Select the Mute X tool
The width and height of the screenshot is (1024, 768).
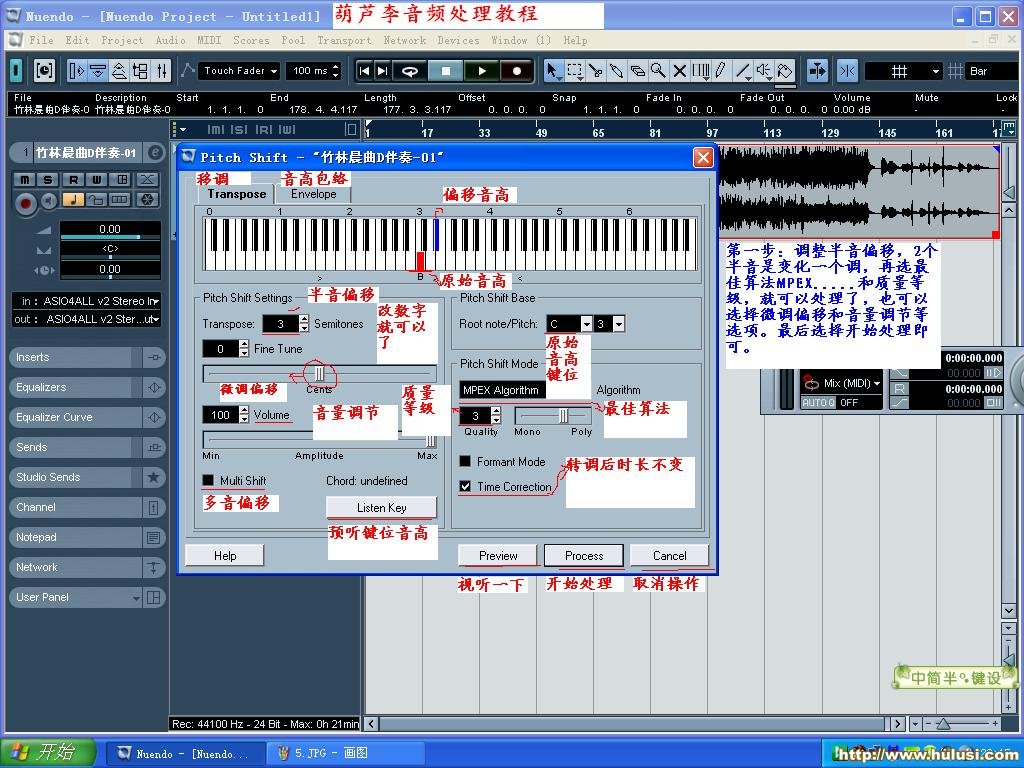coord(679,71)
